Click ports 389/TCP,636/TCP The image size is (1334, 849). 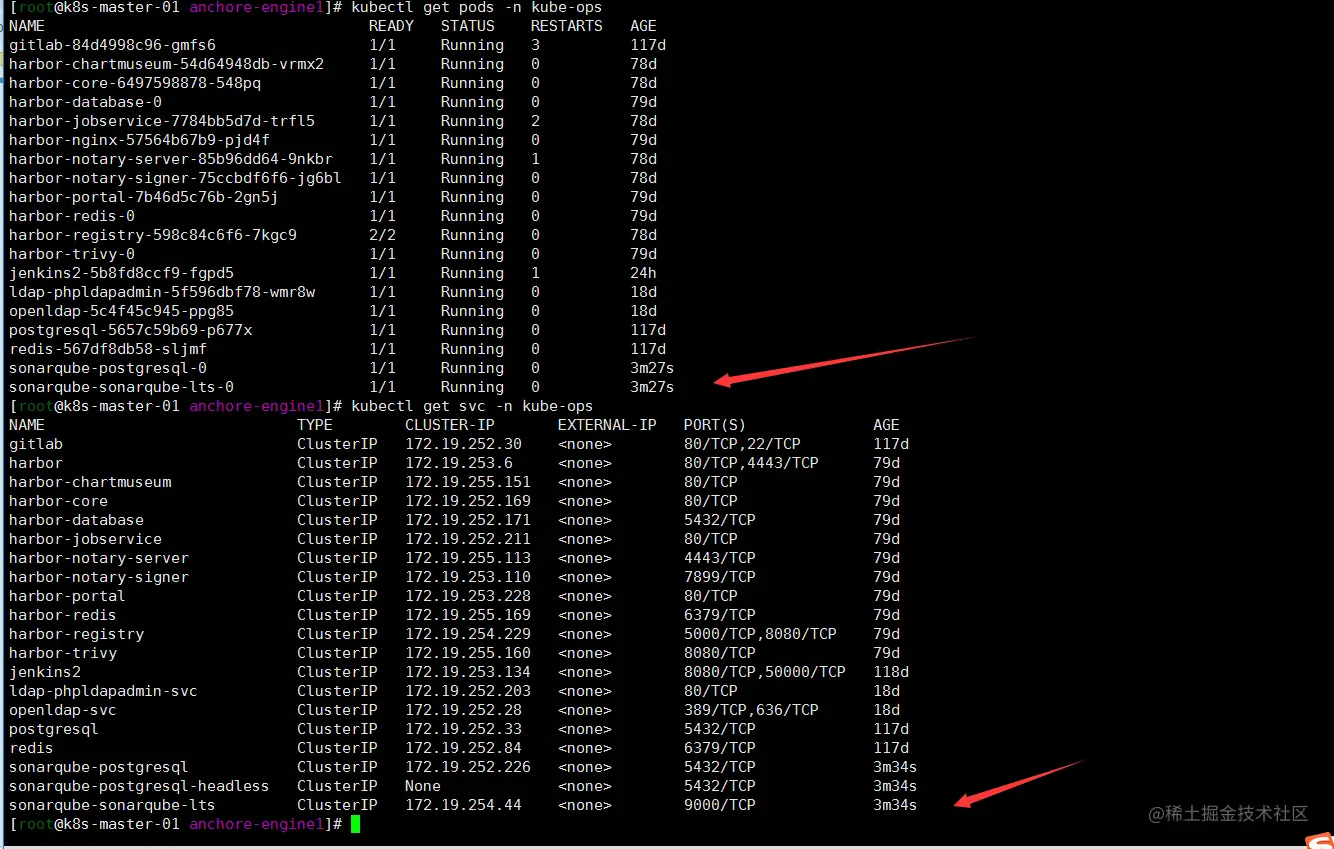[x=751, y=710]
